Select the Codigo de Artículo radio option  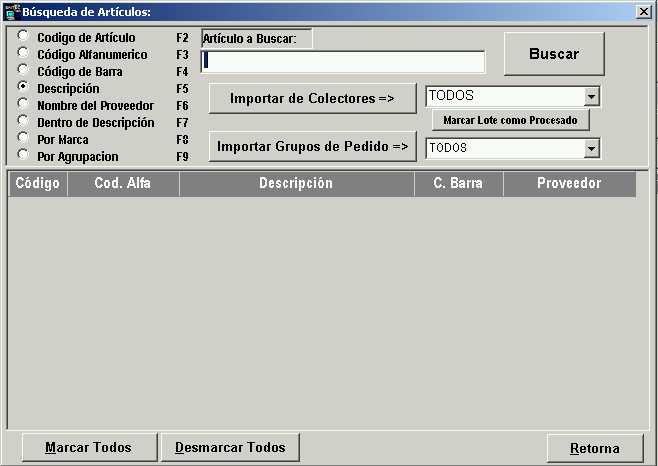23,37
